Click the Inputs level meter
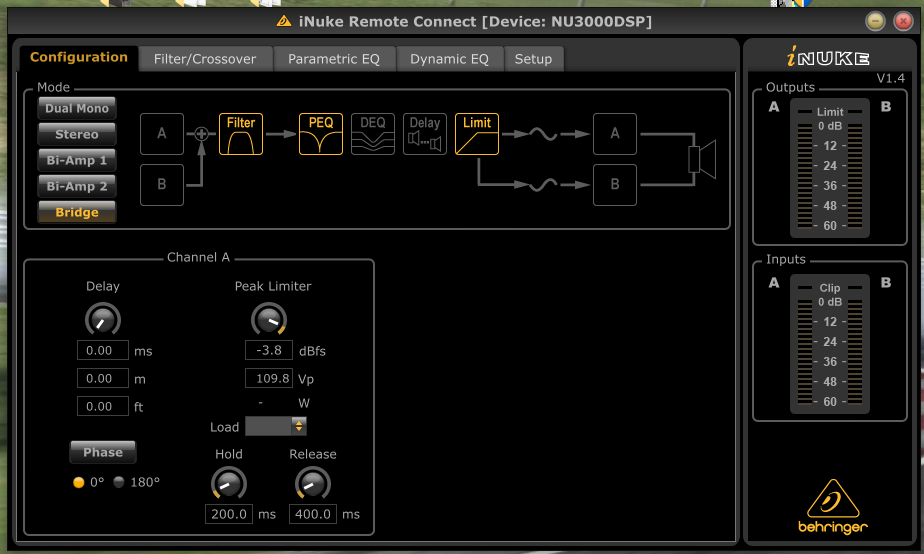The height and width of the screenshot is (554, 924). pyautogui.click(x=830, y=344)
